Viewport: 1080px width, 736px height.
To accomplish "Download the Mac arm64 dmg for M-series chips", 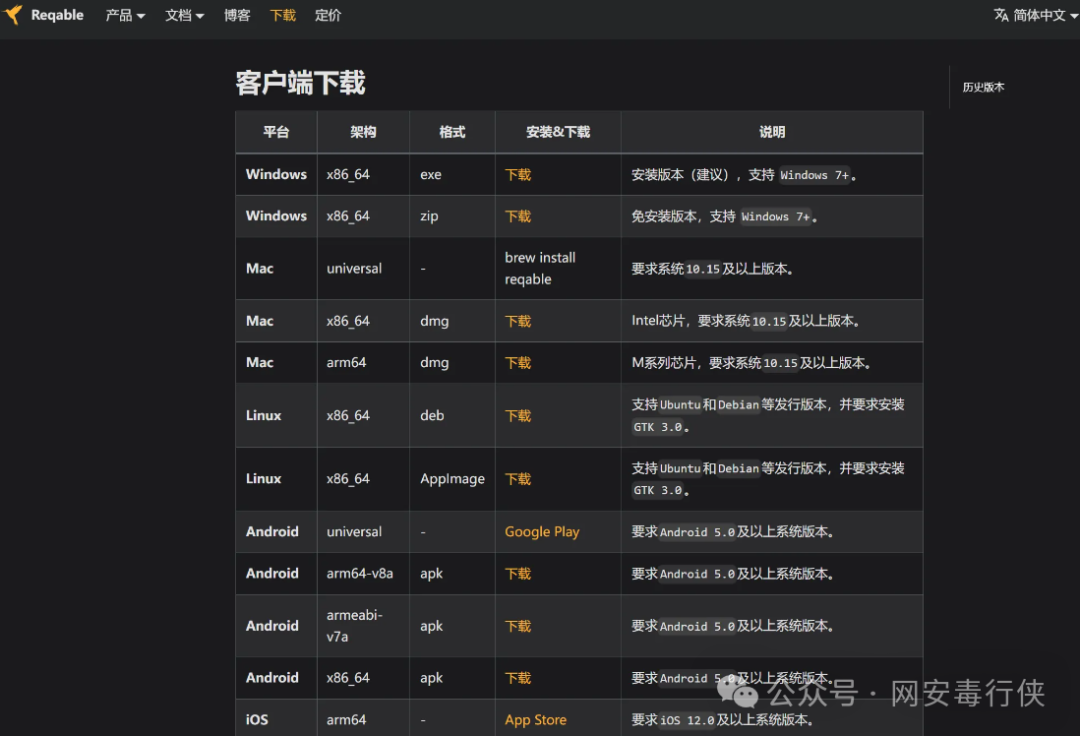I will [517, 362].
